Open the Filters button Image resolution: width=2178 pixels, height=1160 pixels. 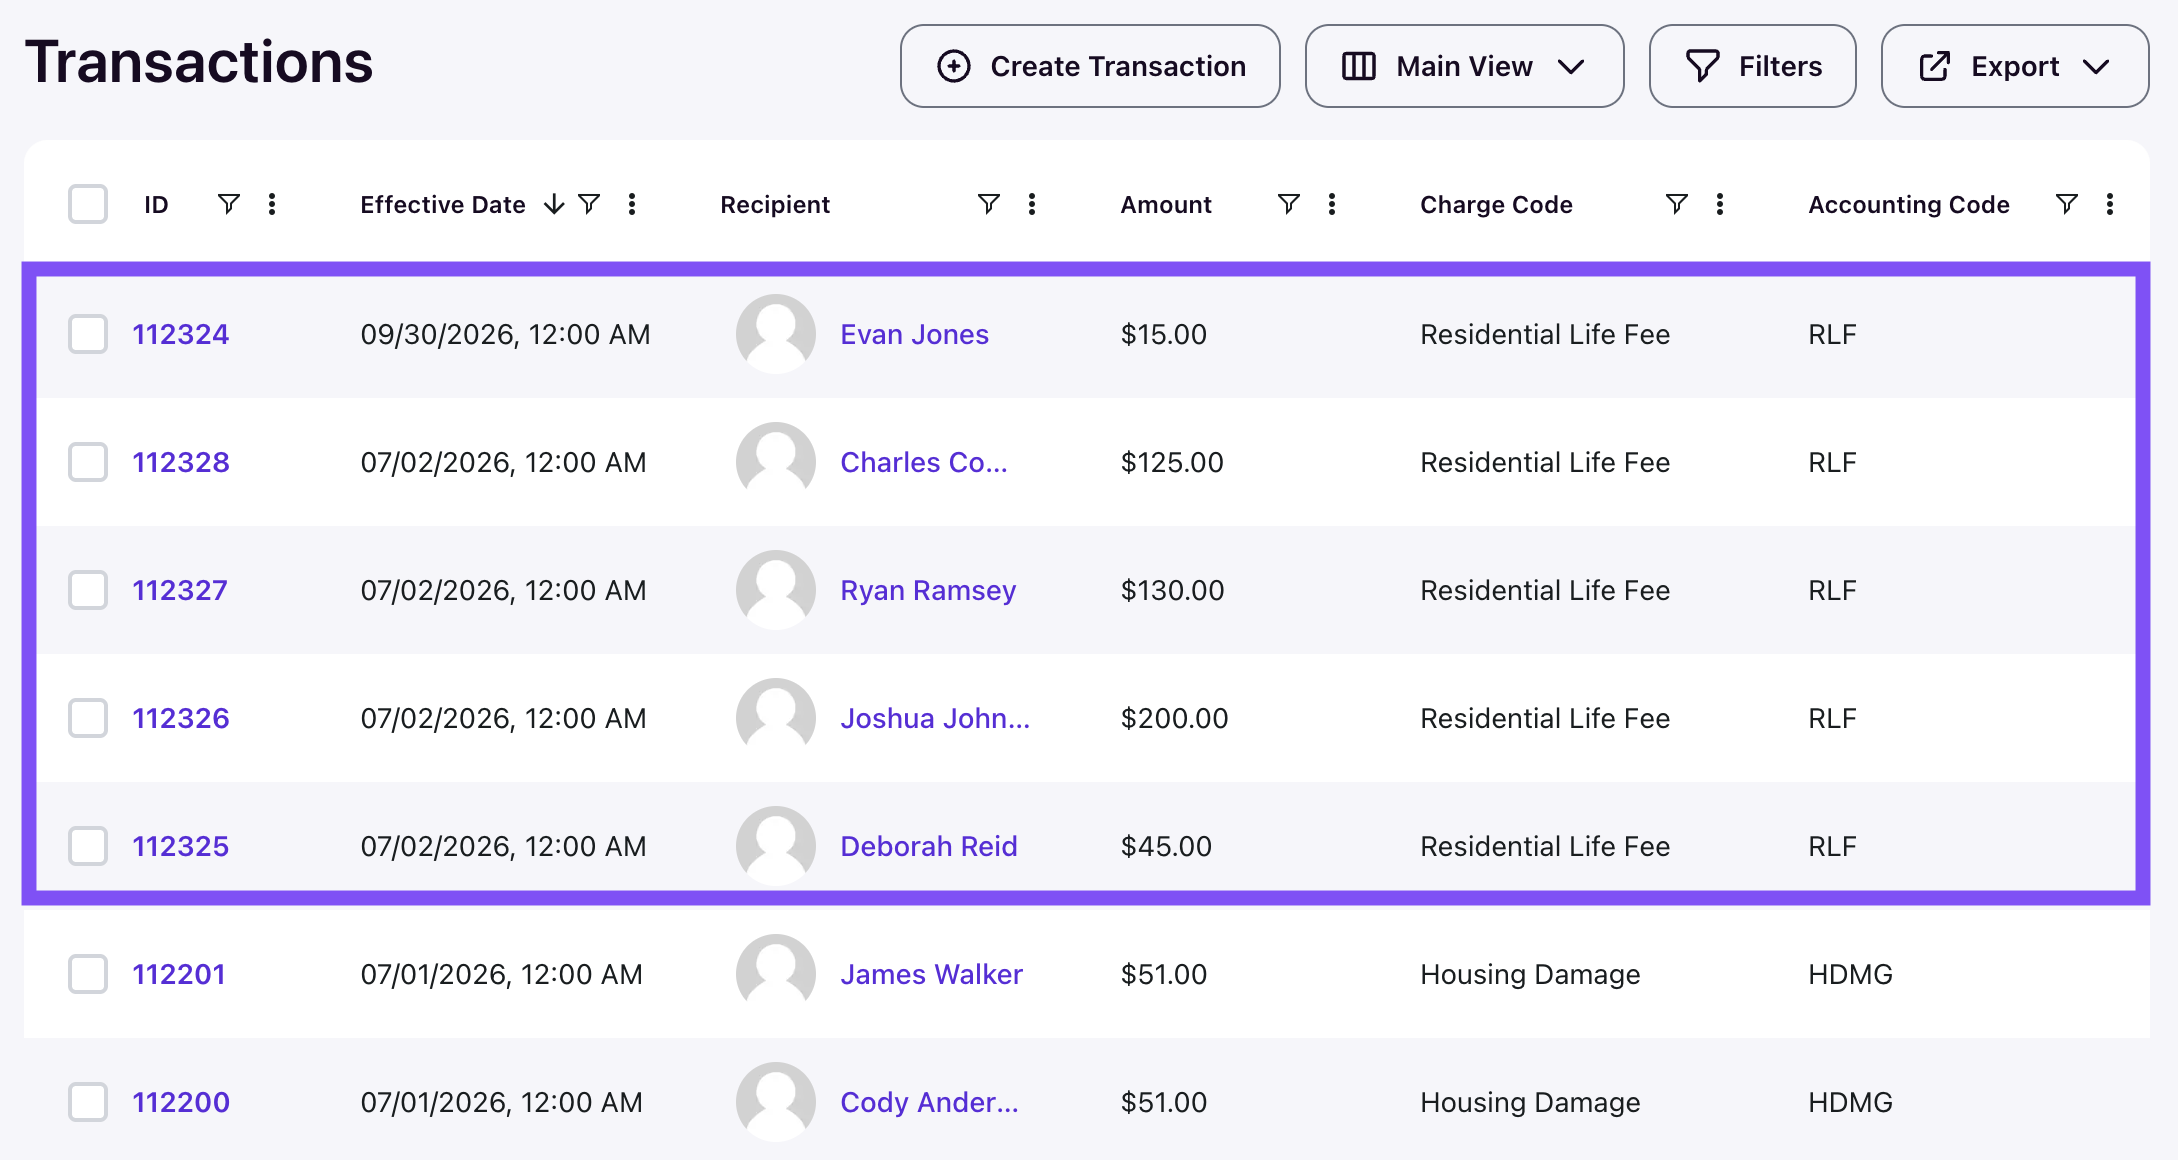pos(1753,66)
